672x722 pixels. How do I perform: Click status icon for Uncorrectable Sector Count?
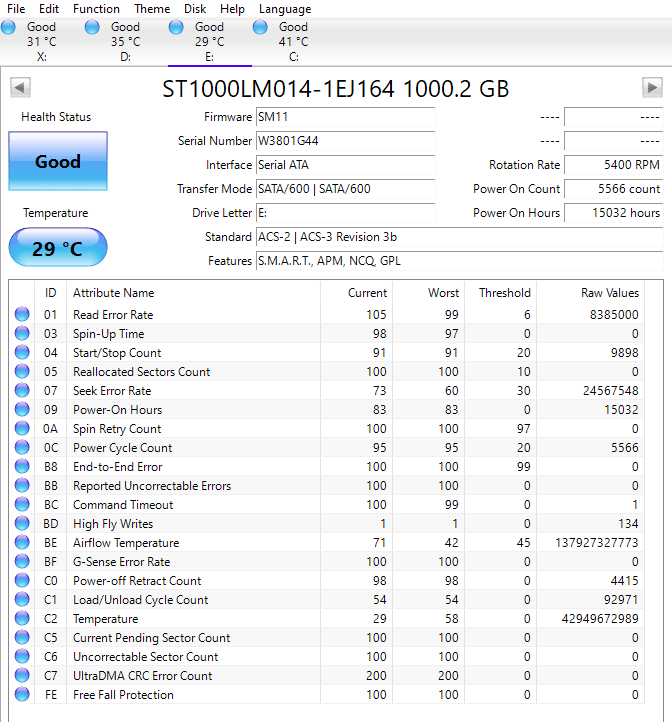point(22,656)
